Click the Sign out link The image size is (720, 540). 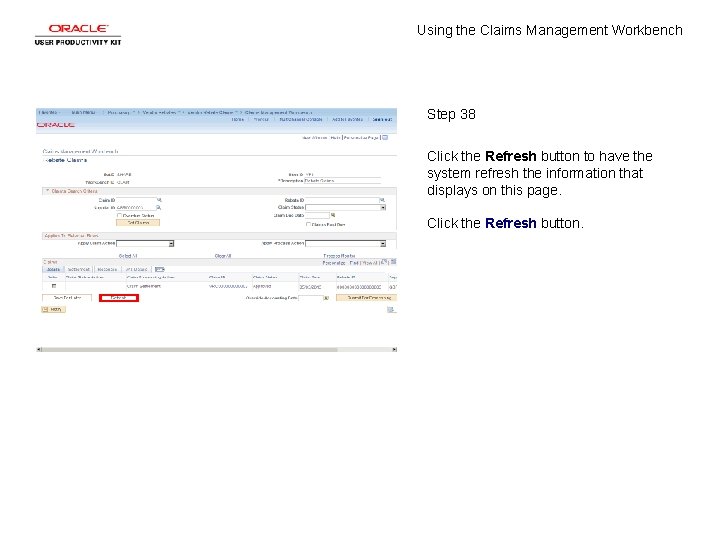(382, 119)
